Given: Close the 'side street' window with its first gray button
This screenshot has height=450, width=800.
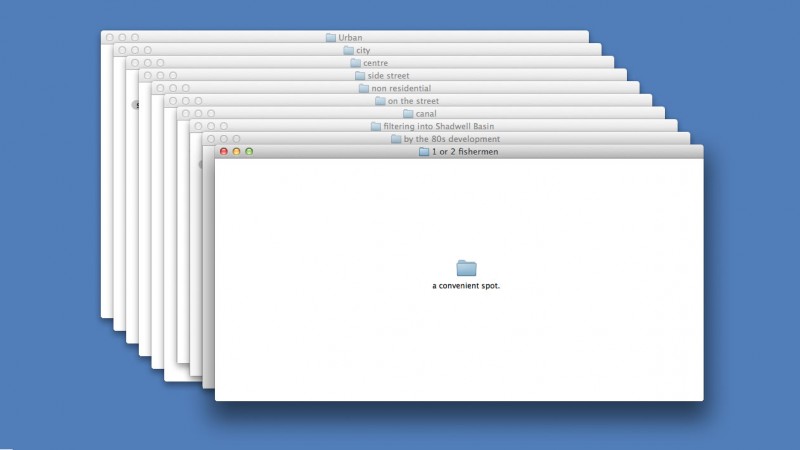Looking at the screenshot, I should pos(148,76).
